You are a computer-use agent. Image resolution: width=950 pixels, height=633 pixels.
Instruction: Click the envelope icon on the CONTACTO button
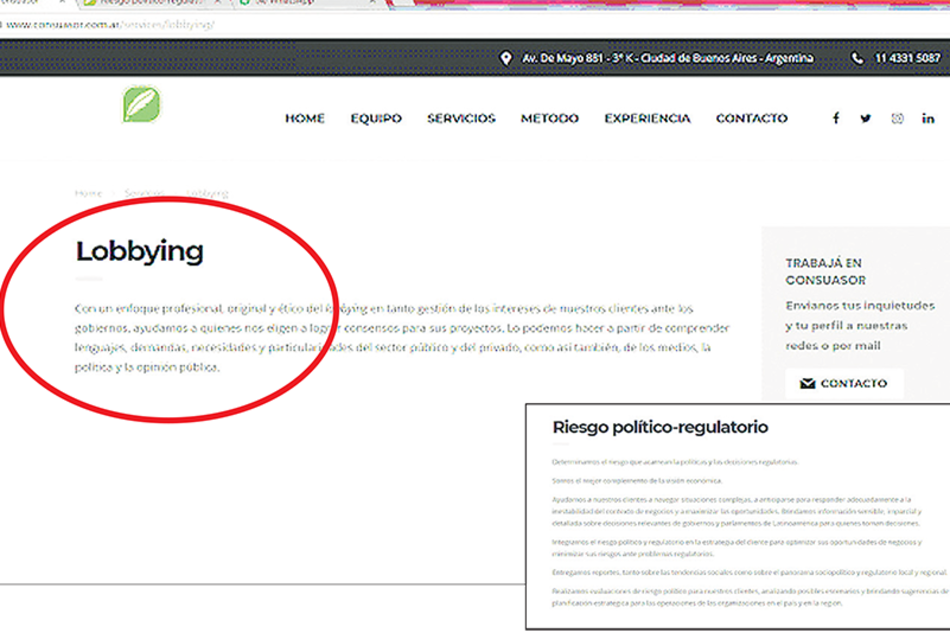[808, 382]
